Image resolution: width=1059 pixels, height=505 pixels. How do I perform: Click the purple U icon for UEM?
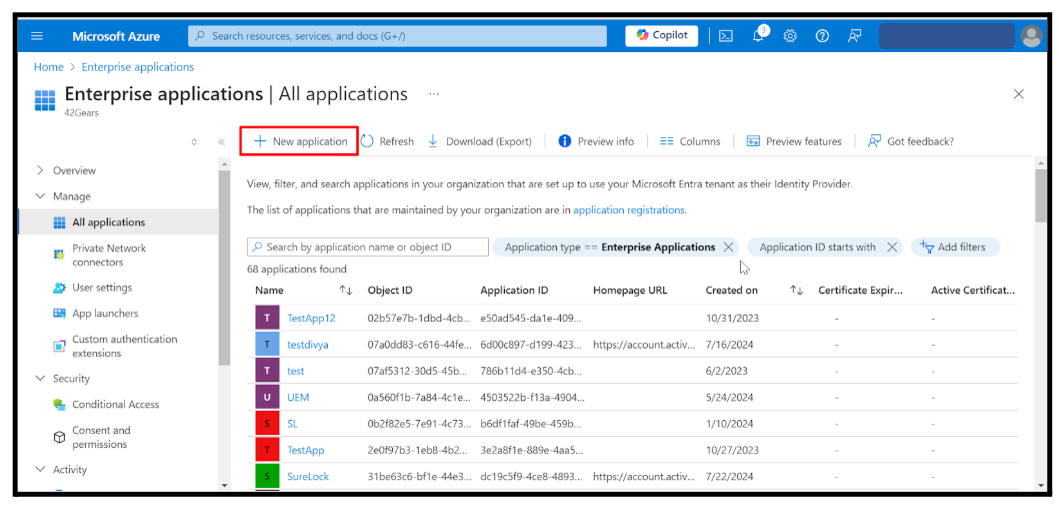pyautogui.click(x=267, y=397)
